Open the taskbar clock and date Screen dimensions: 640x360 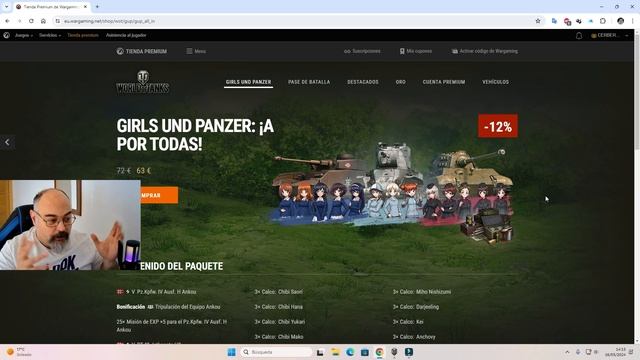click(x=615, y=352)
